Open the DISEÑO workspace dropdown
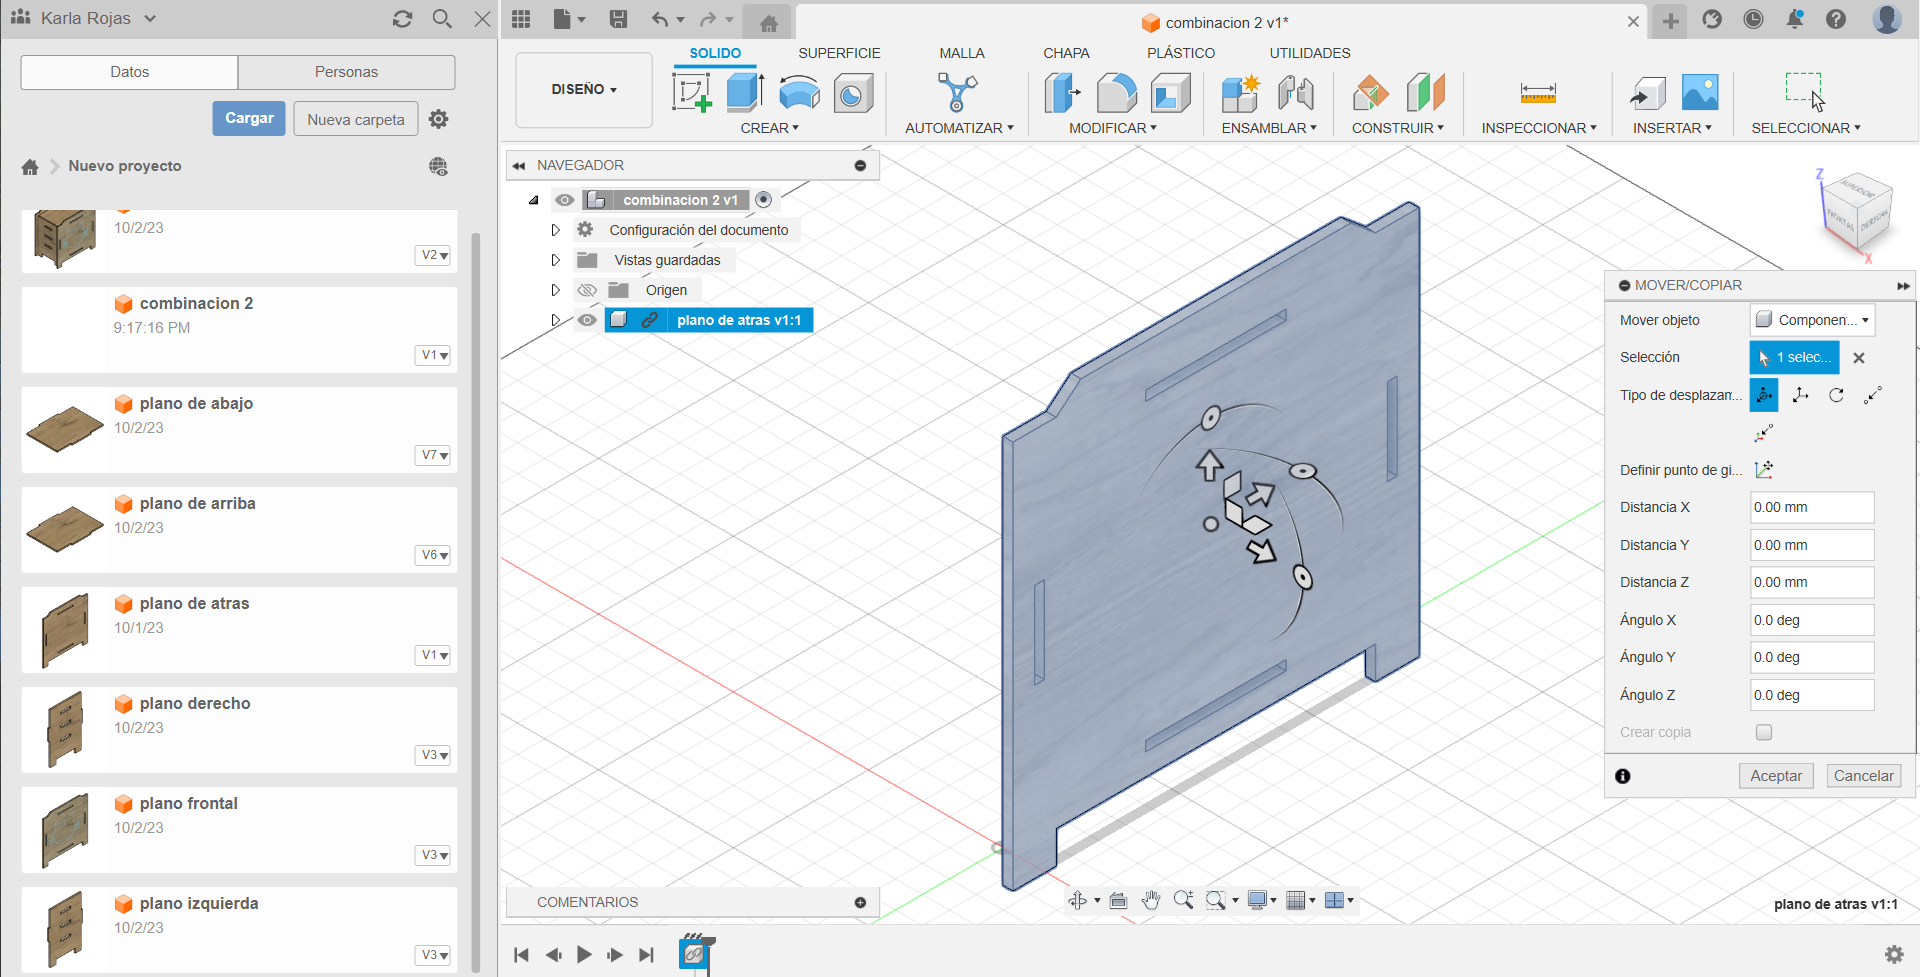The width and height of the screenshot is (1920, 977). click(x=584, y=90)
